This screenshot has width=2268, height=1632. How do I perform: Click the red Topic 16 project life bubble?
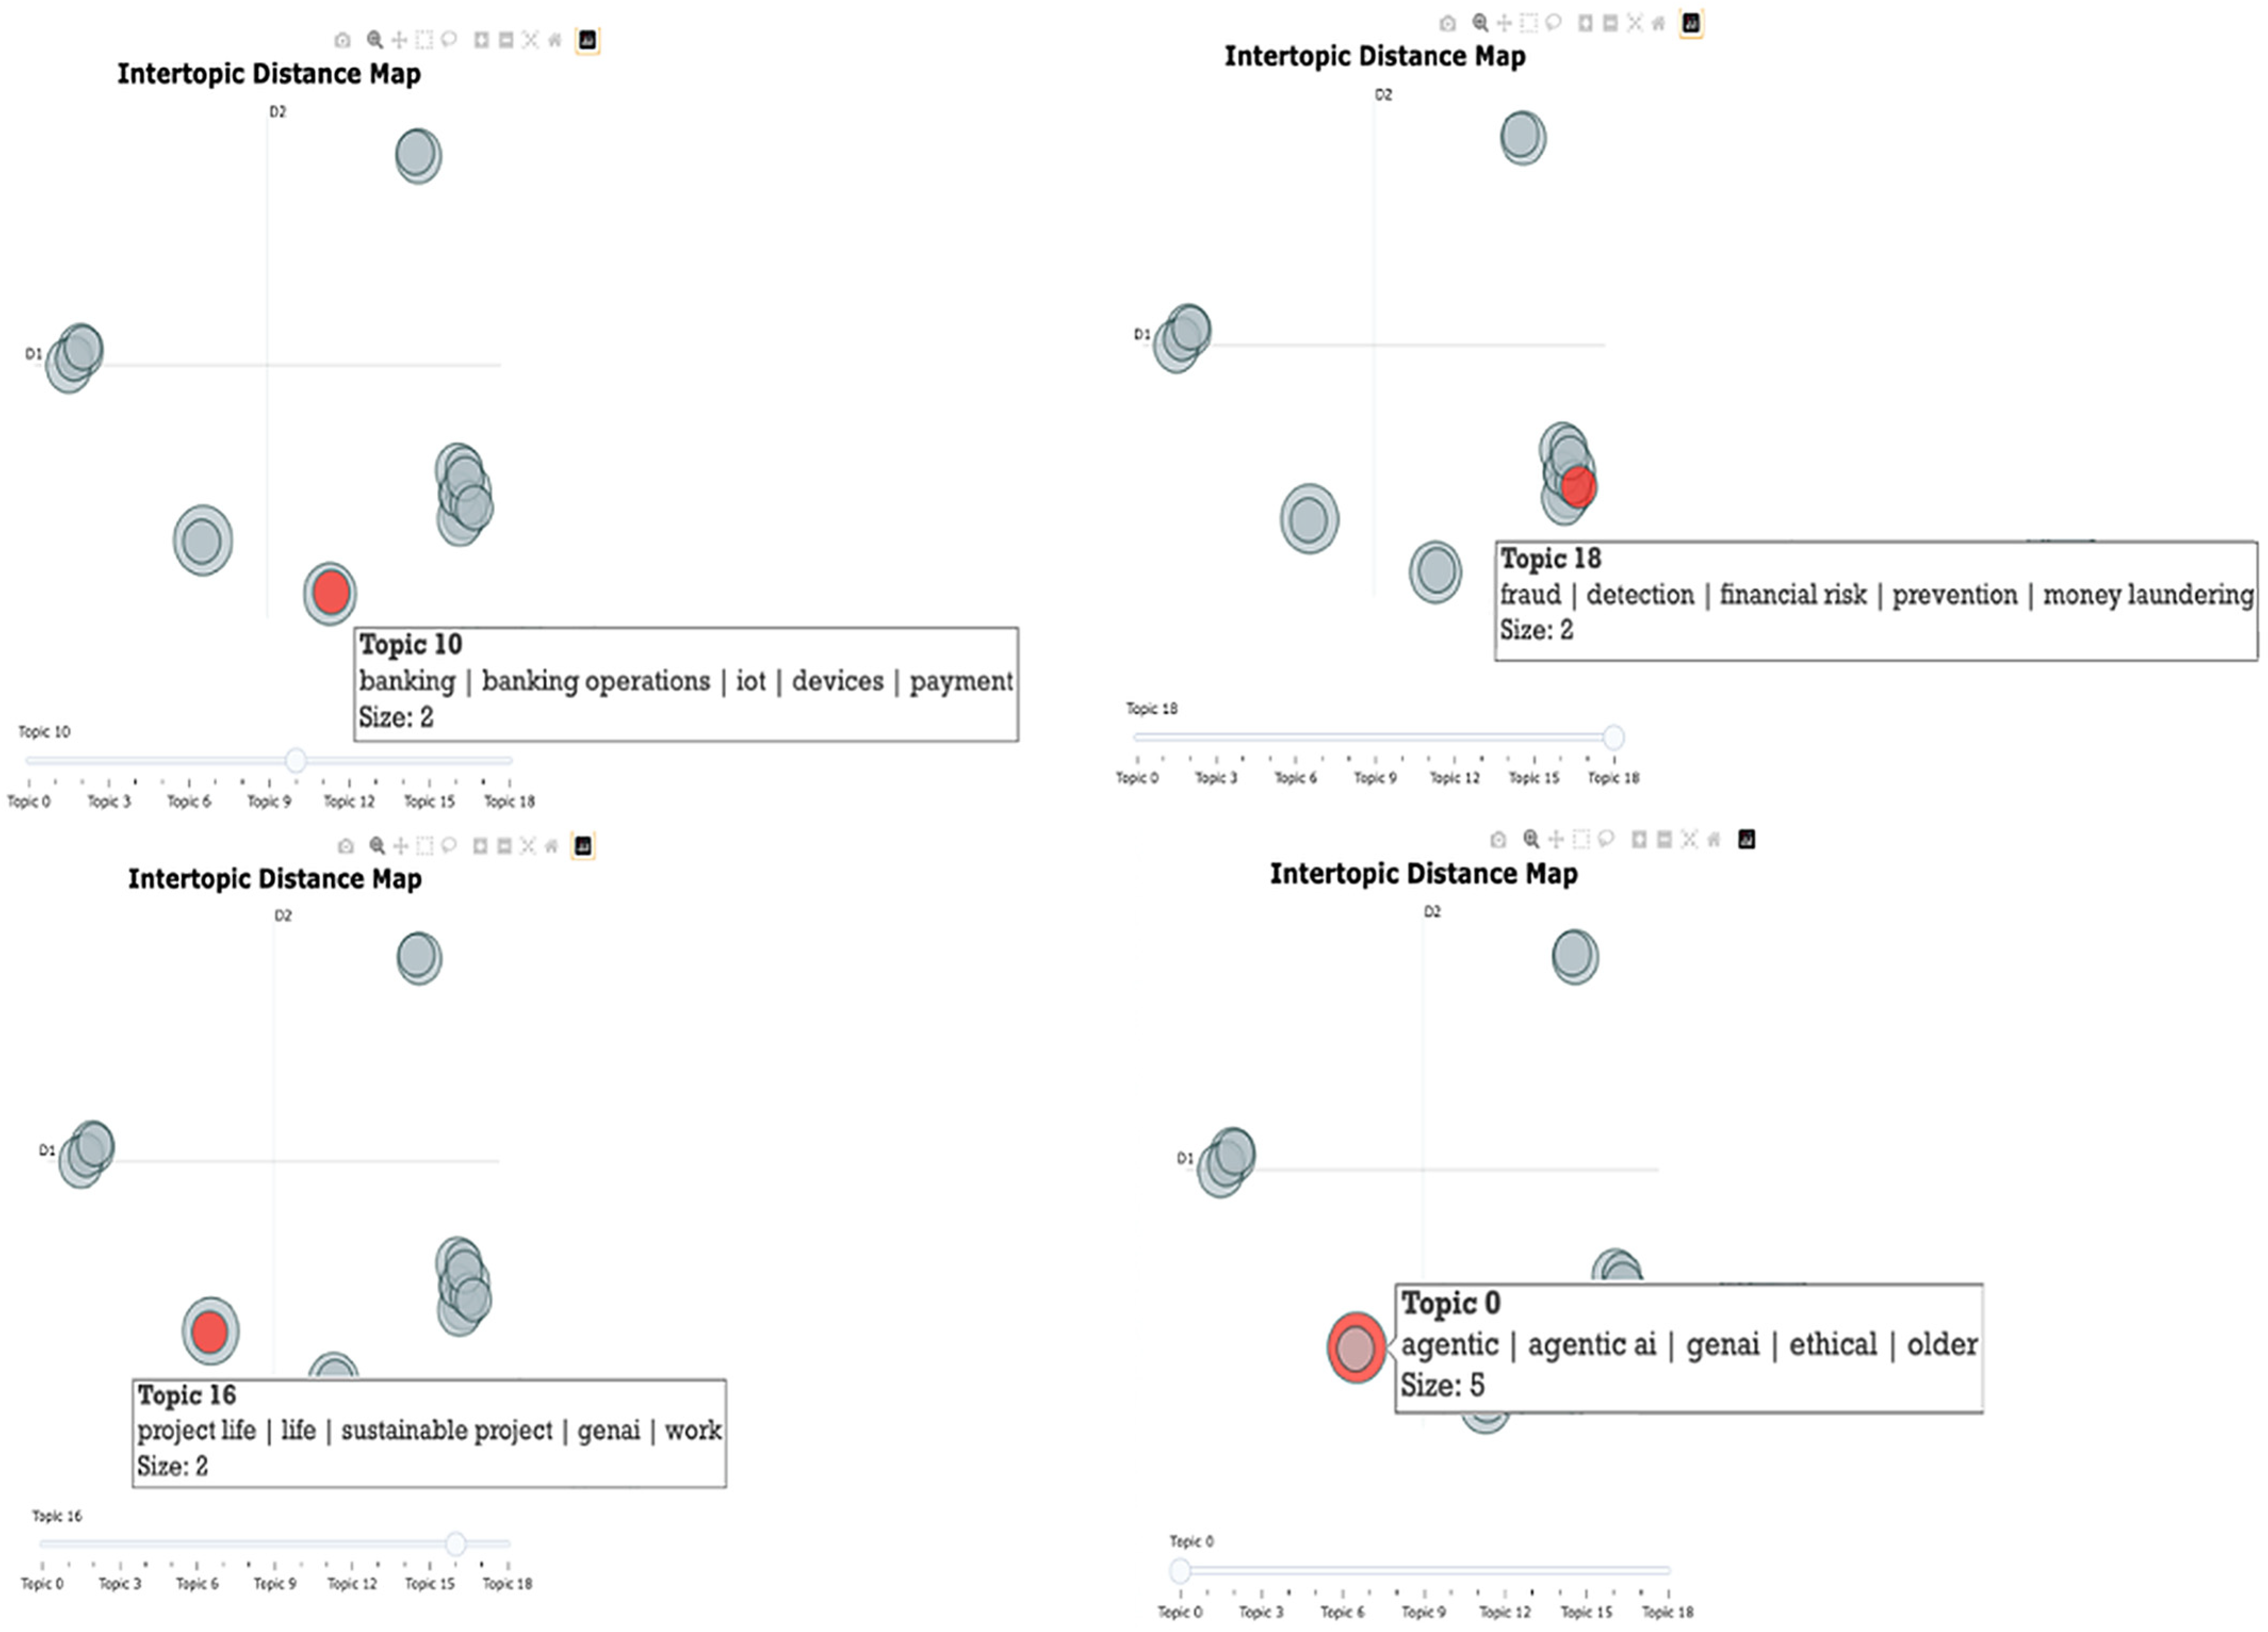click(x=210, y=1332)
